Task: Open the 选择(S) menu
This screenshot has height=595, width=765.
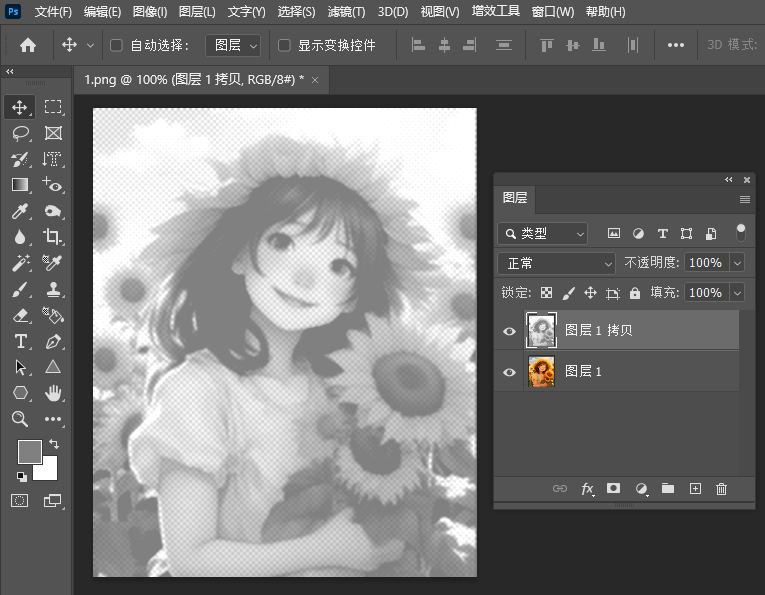Action: pyautogui.click(x=296, y=11)
